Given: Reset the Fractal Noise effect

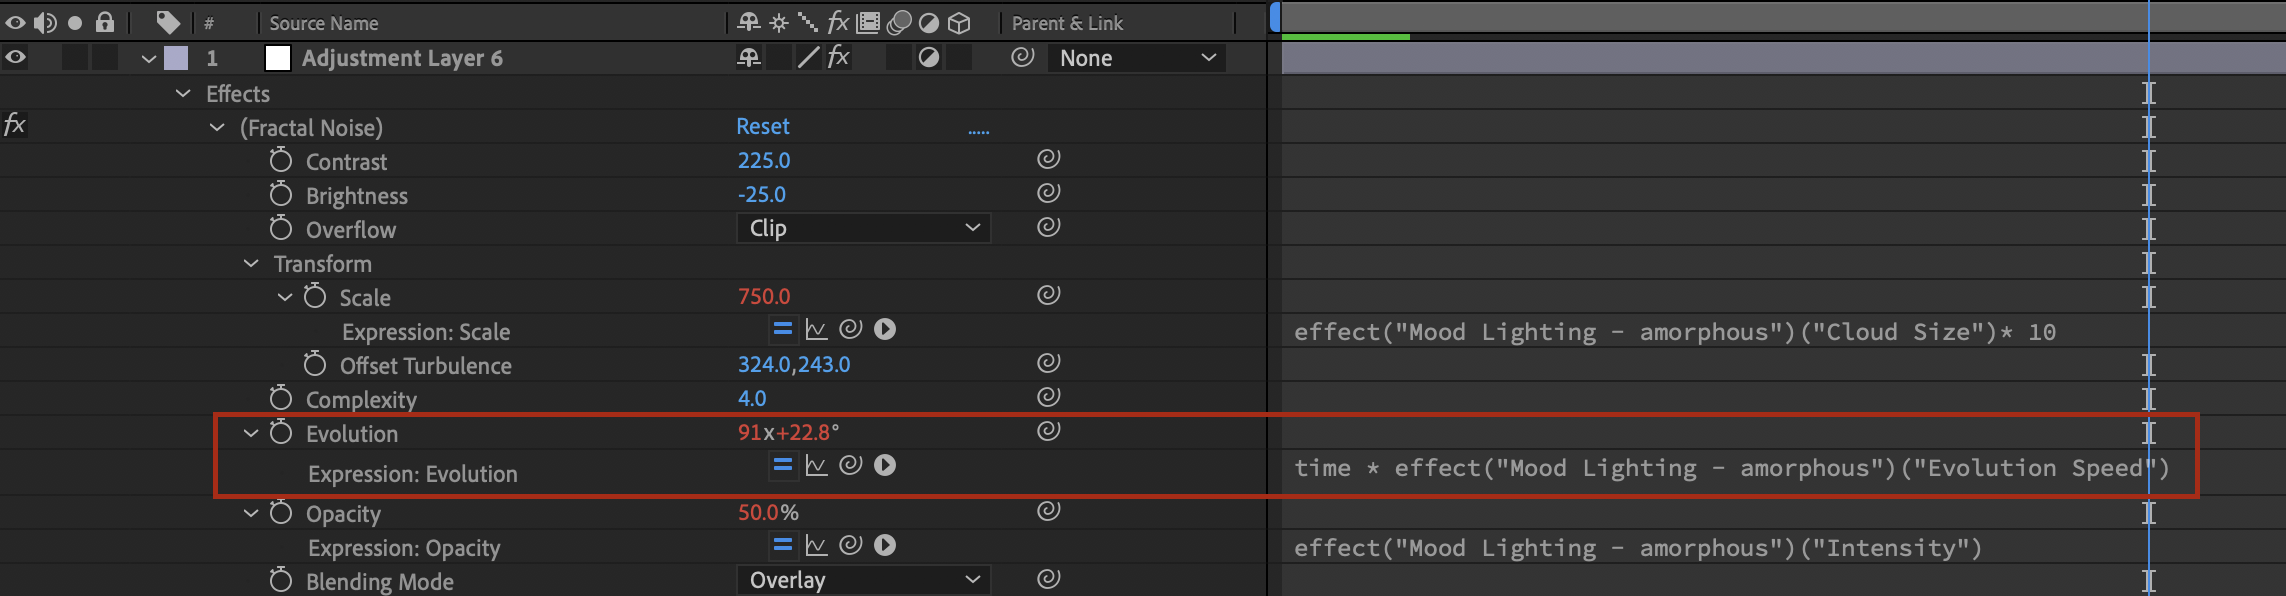Looking at the screenshot, I should pyautogui.click(x=763, y=126).
